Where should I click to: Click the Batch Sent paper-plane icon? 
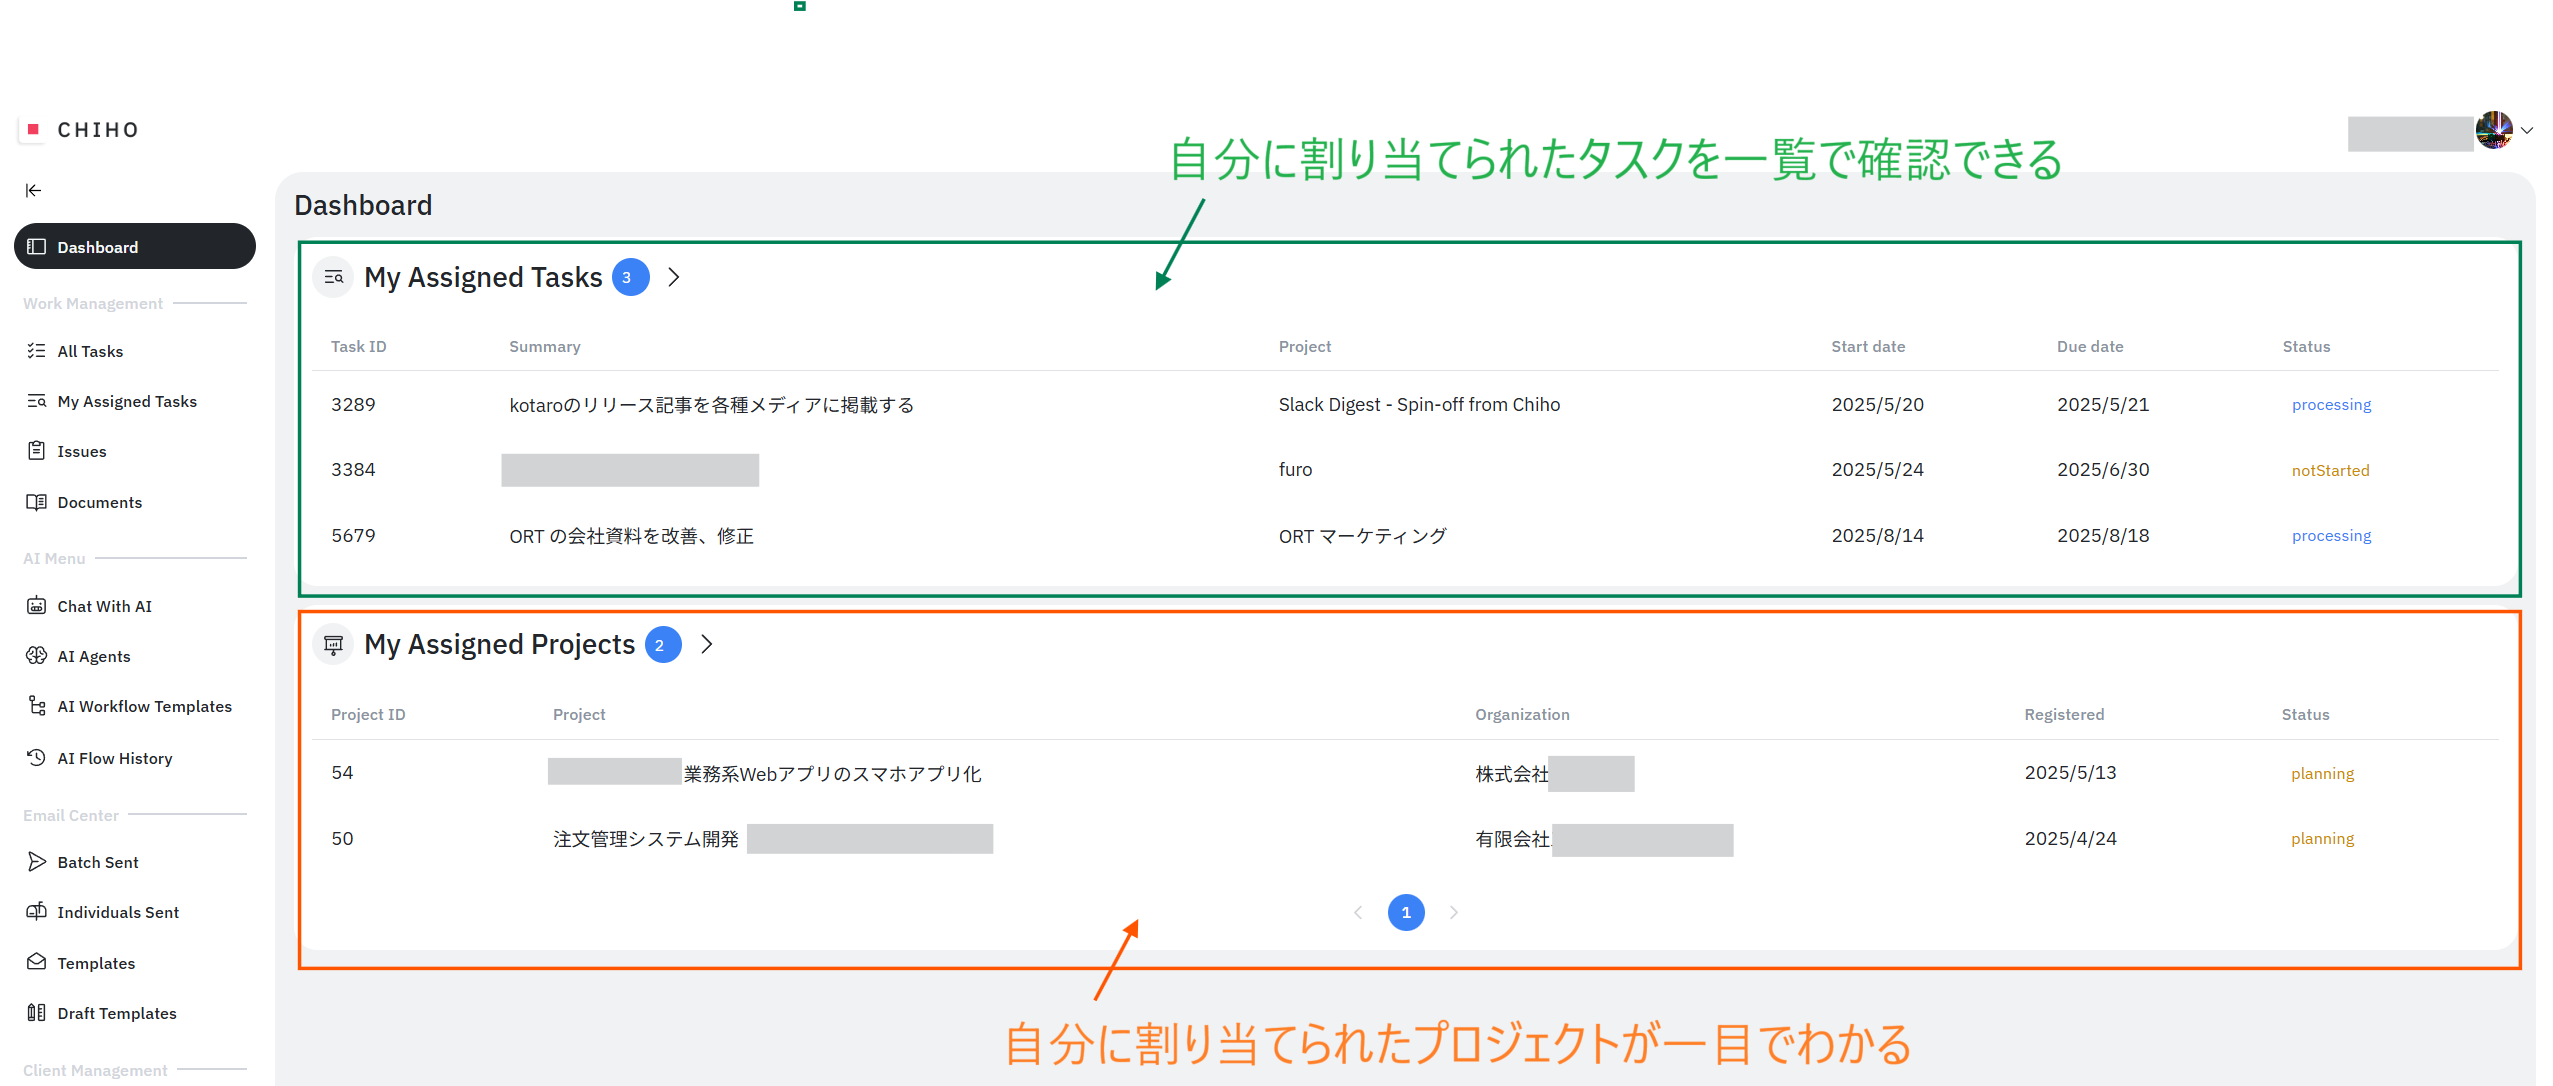click(x=36, y=862)
